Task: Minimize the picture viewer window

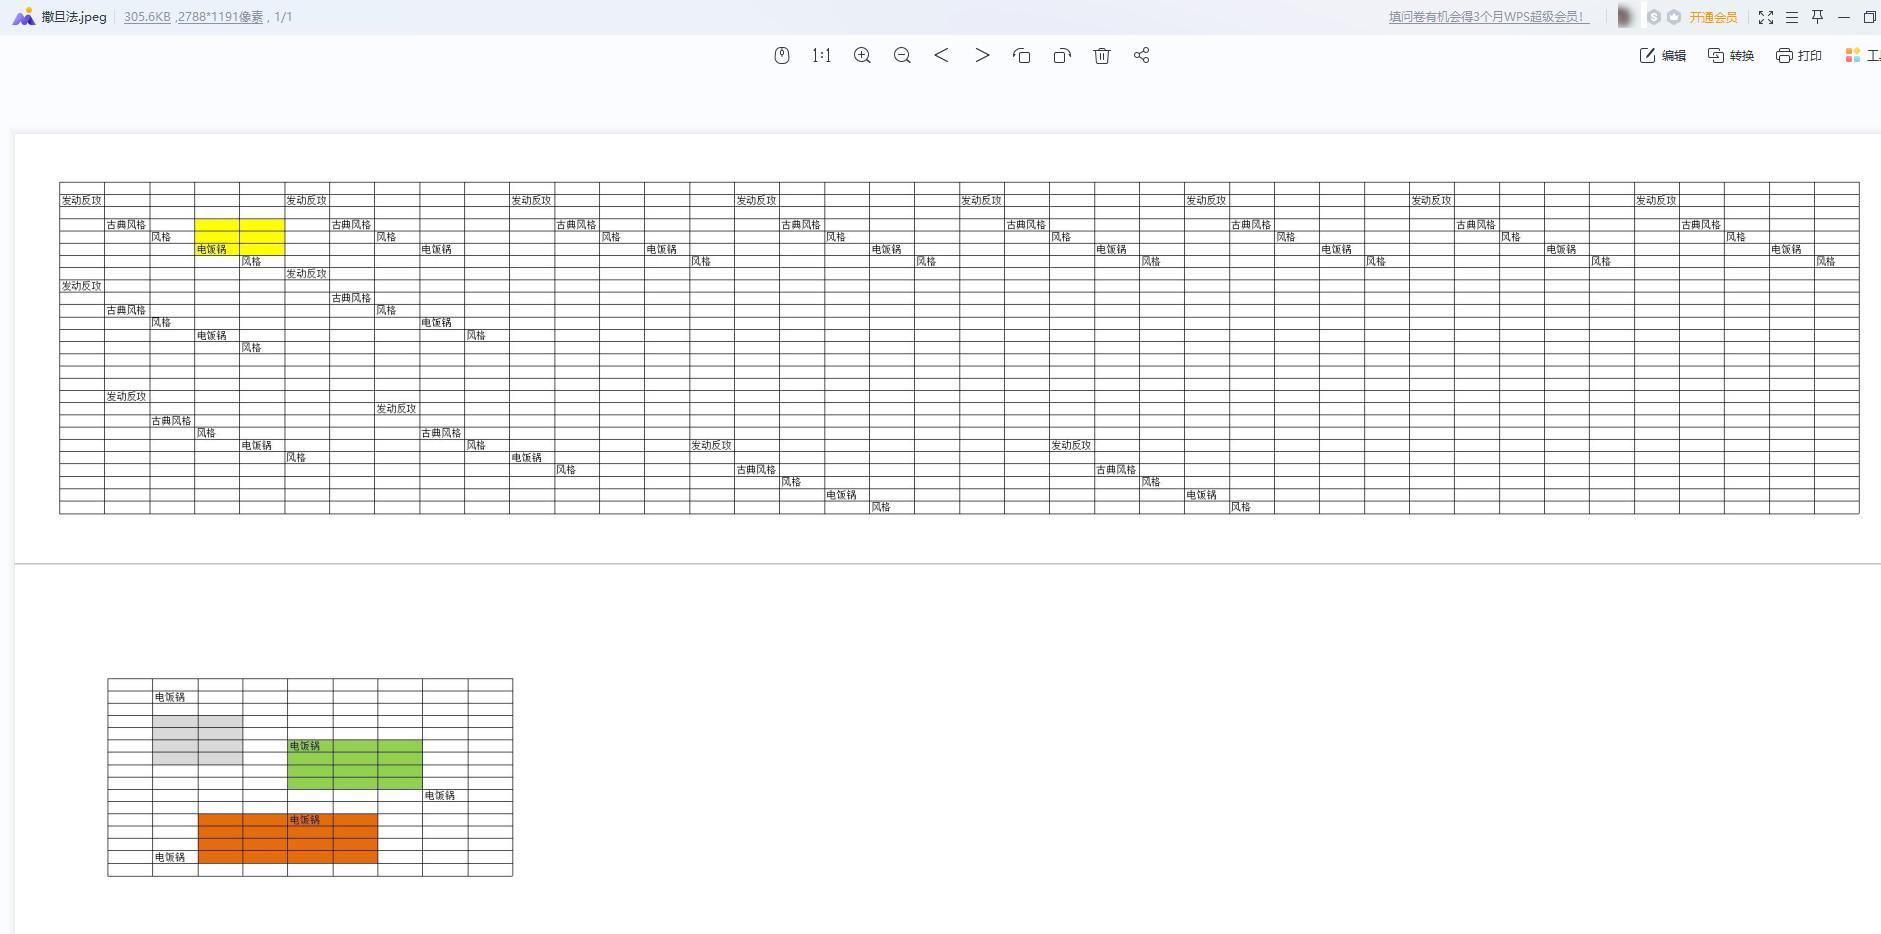Action: coord(1844,17)
